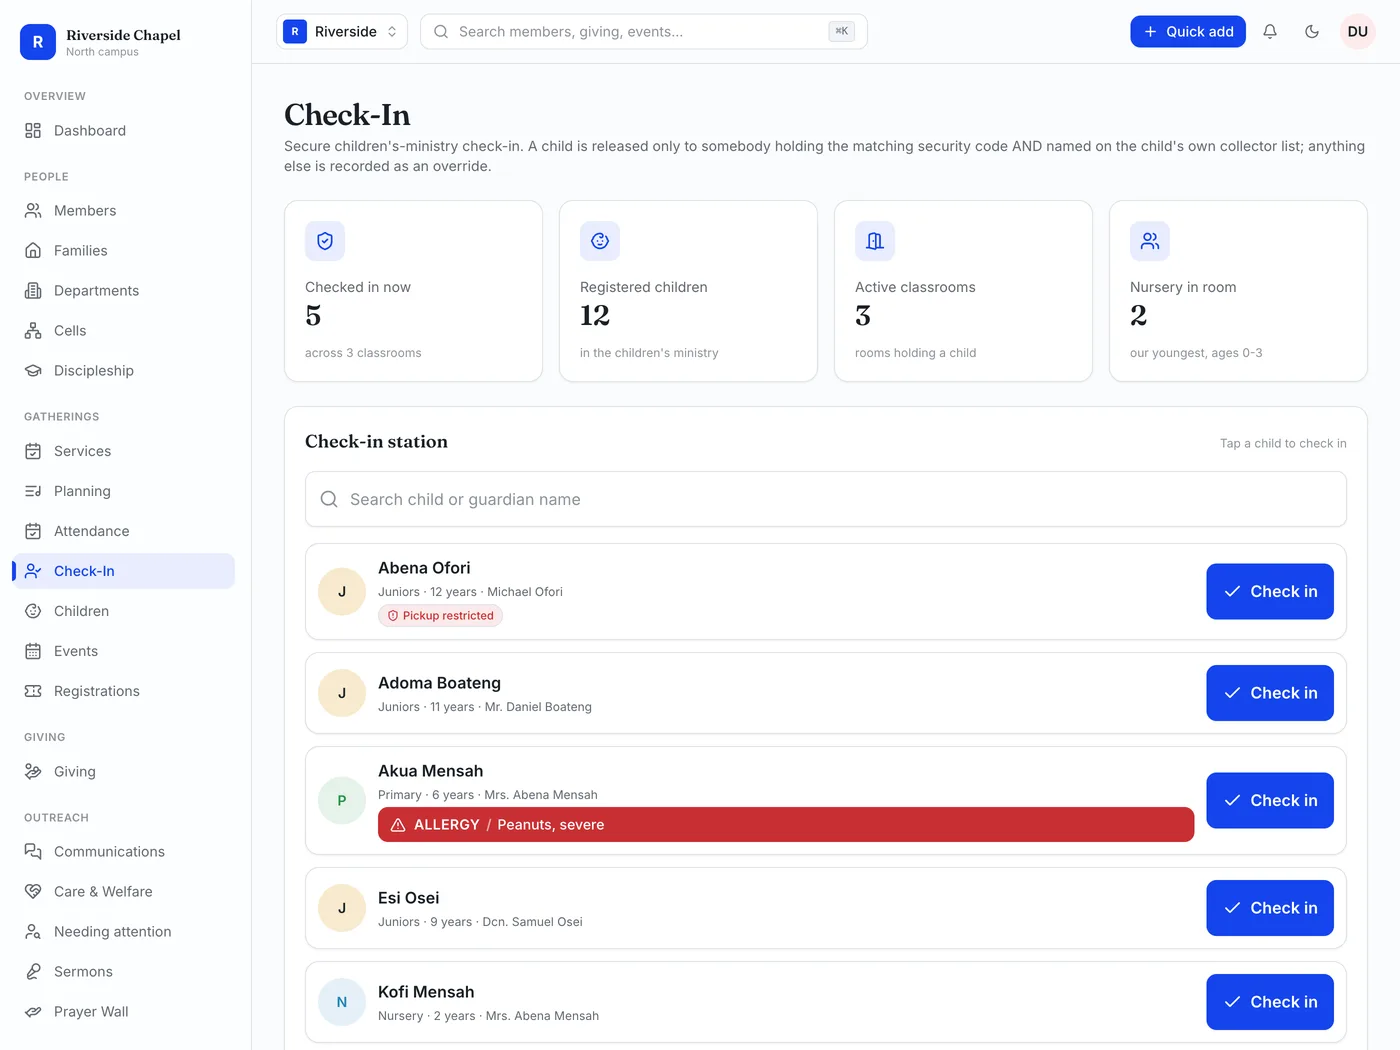Viewport: 1400px width, 1050px height.
Task: Check in Akua Mensah
Action: coord(1270,801)
